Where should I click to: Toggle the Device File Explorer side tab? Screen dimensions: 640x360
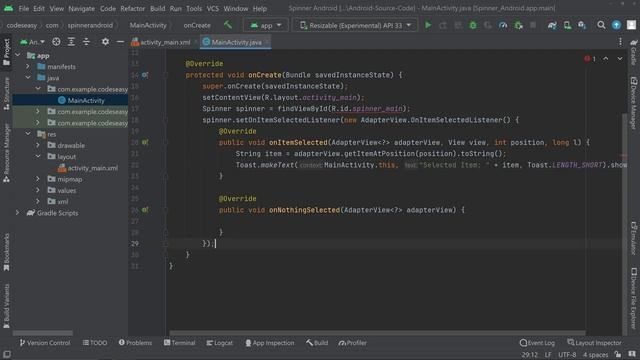(633, 298)
